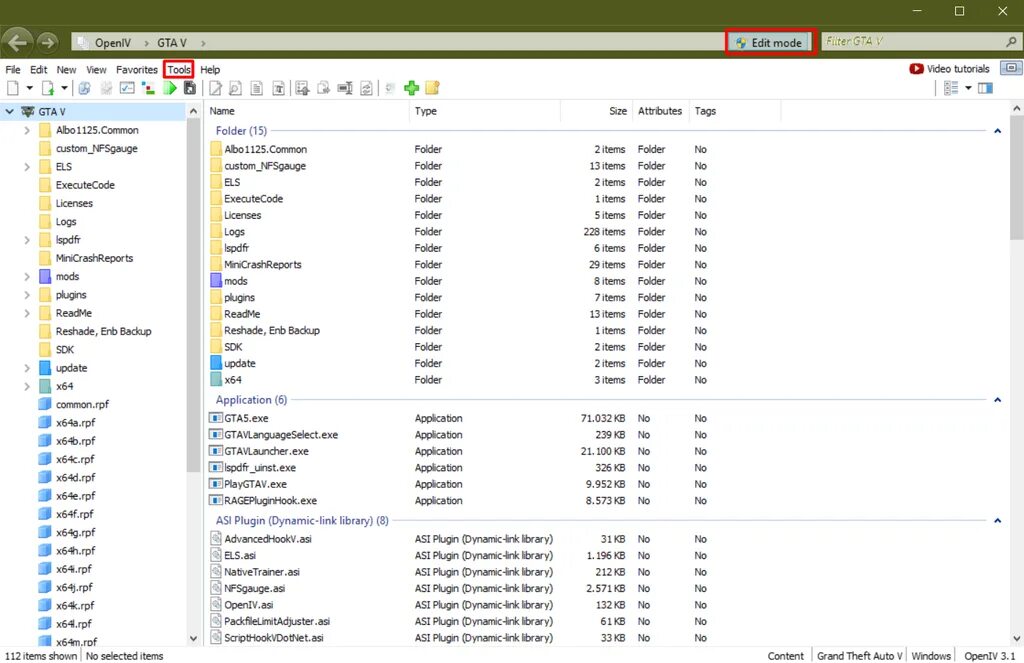Expand the plugins folder in tree
This screenshot has width=1024, height=663.
(x=27, y=295)
